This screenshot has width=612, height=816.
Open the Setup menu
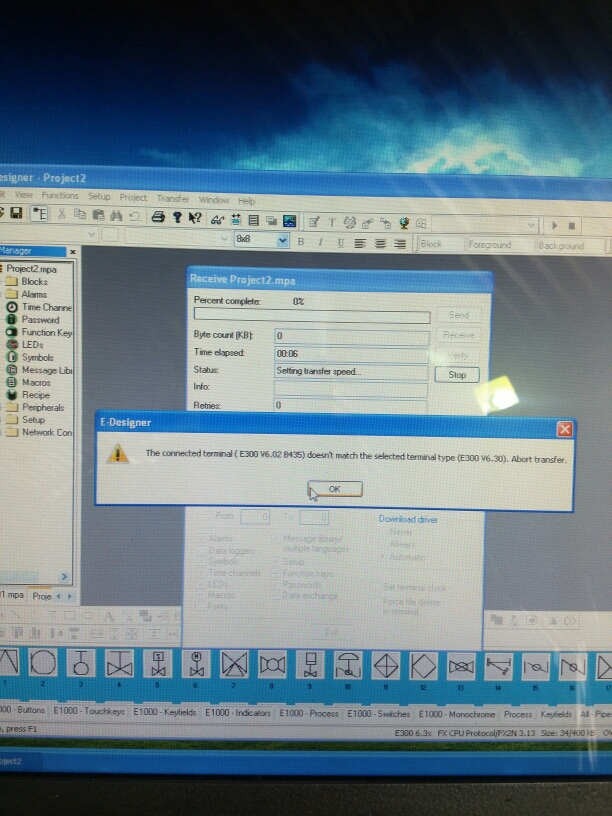(99, 197)
